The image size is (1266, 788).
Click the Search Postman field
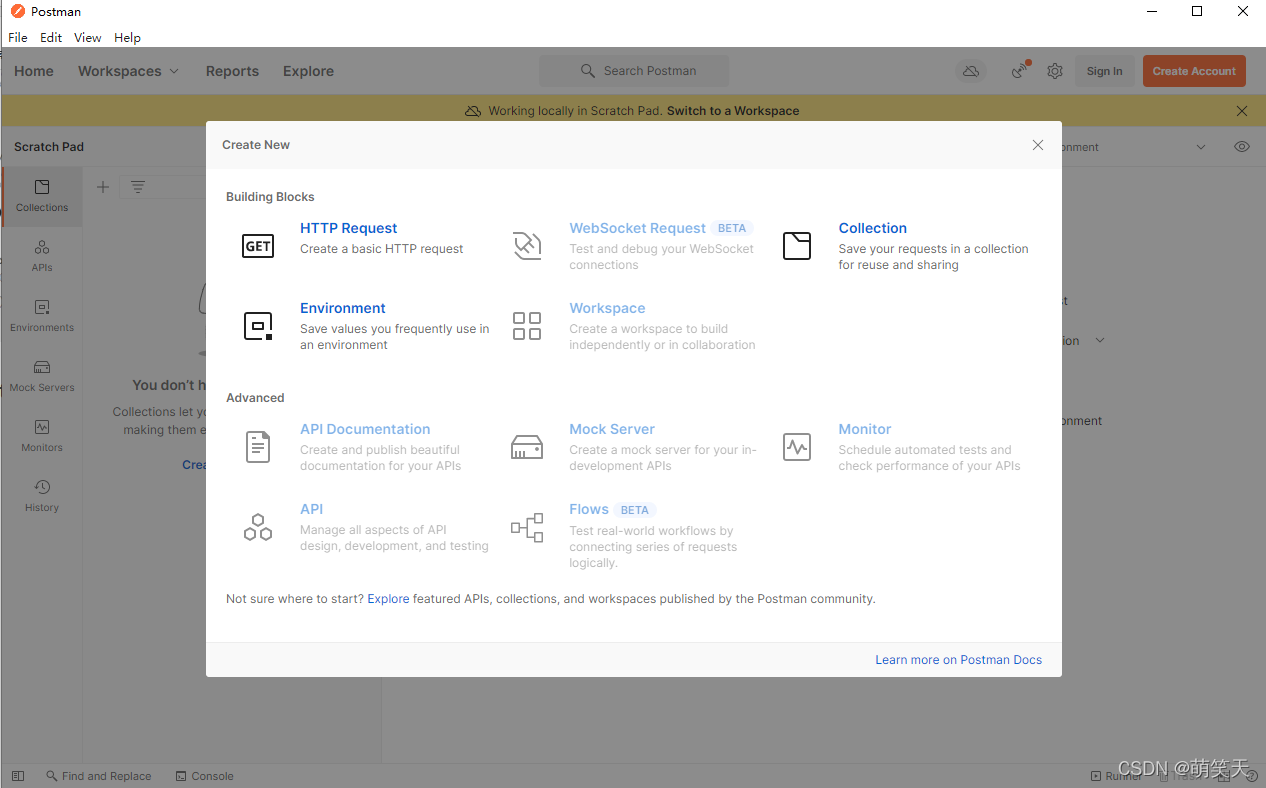pyautogui.click(x=634, y=71)
